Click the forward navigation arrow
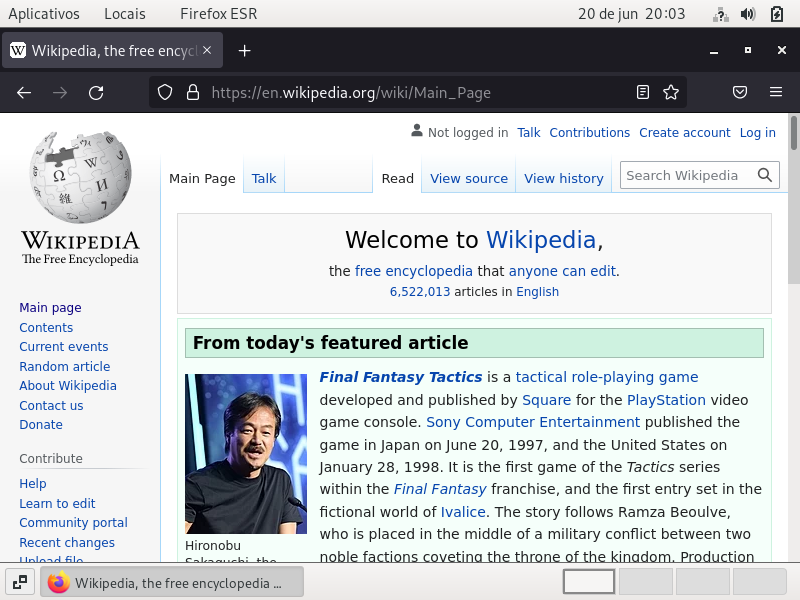The width and height of the screenshot is (800, 600). [x=60, y=92]
